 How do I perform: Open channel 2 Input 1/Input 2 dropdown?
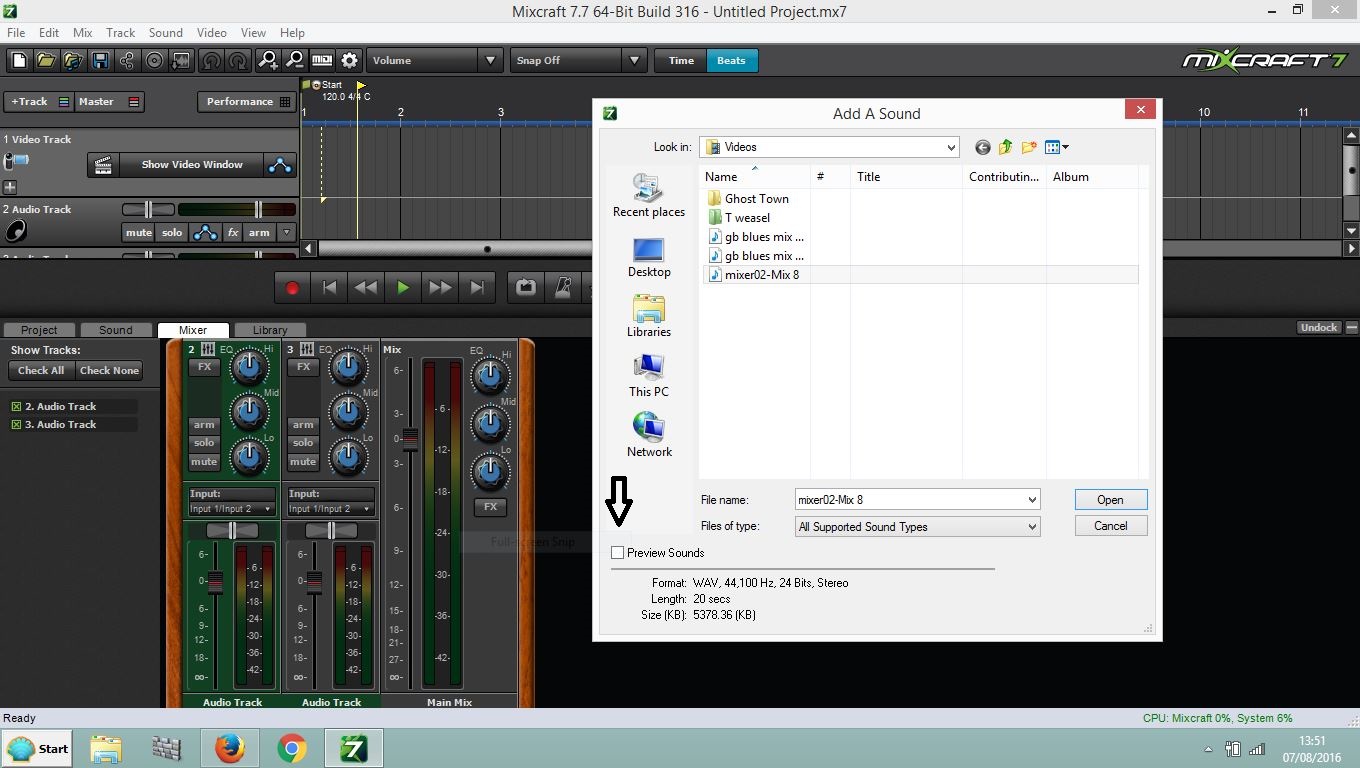point(232,509)
